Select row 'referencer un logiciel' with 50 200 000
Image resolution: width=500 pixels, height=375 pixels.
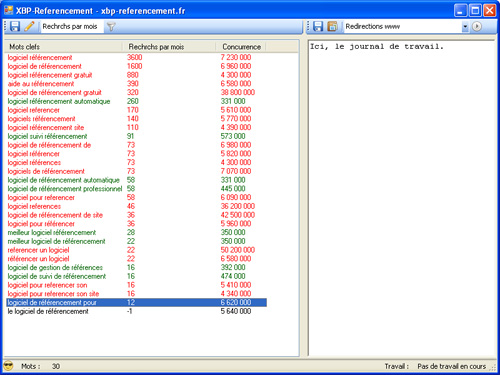136,250
